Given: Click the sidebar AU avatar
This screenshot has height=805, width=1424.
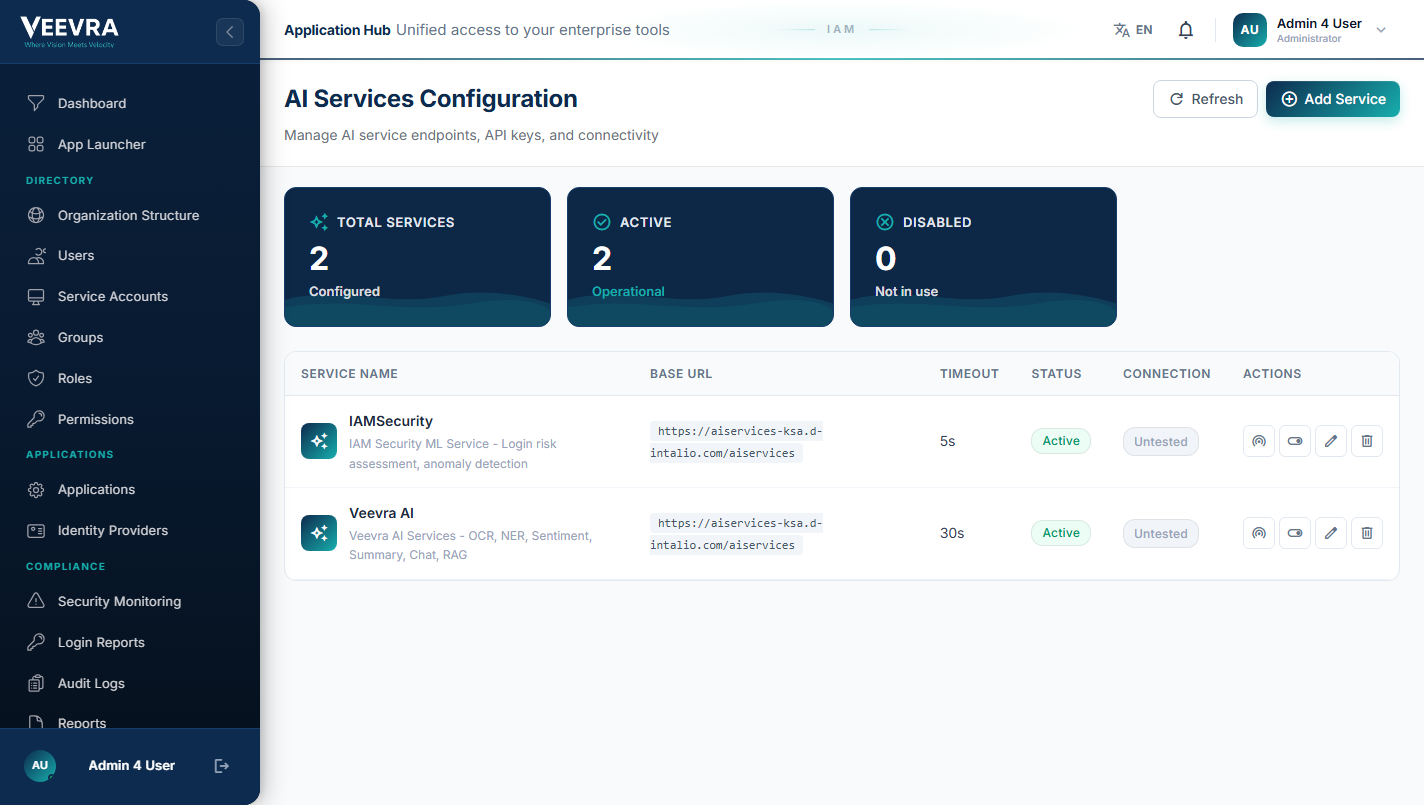Looking at the screenshot, I should 39,766.
